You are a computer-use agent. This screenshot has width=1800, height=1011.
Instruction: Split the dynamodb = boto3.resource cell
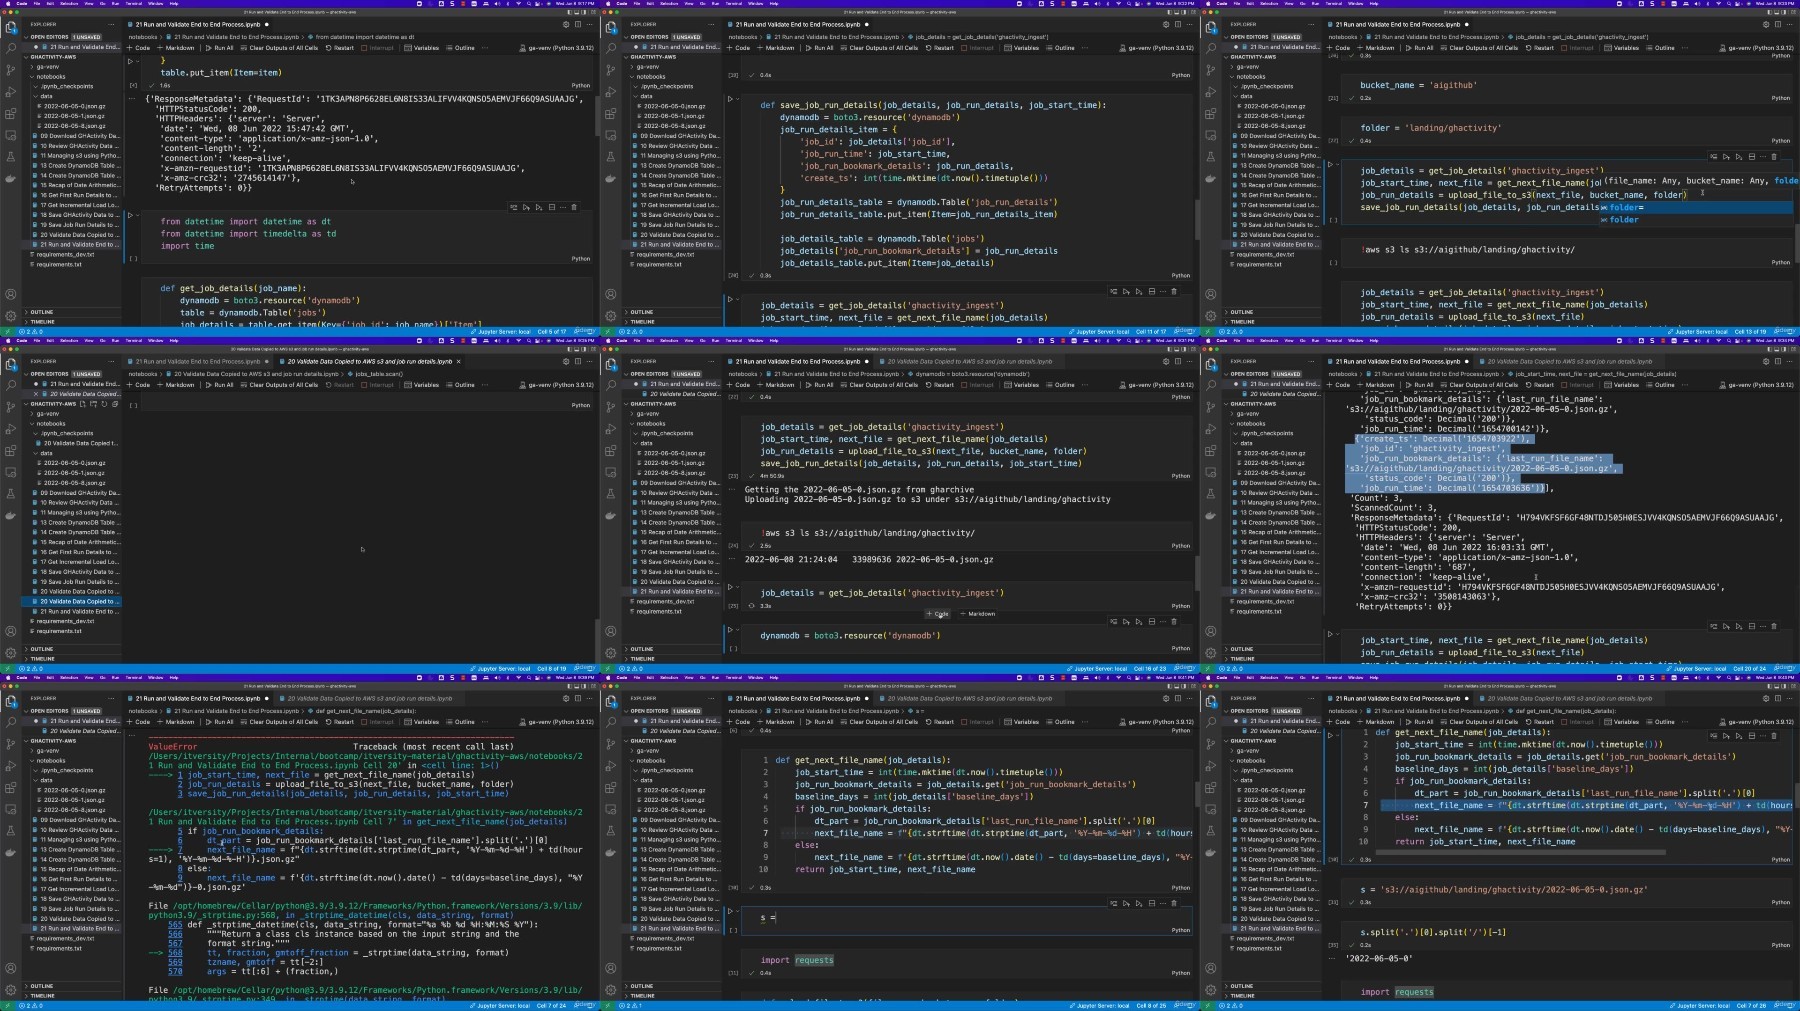pos(1151,621)
